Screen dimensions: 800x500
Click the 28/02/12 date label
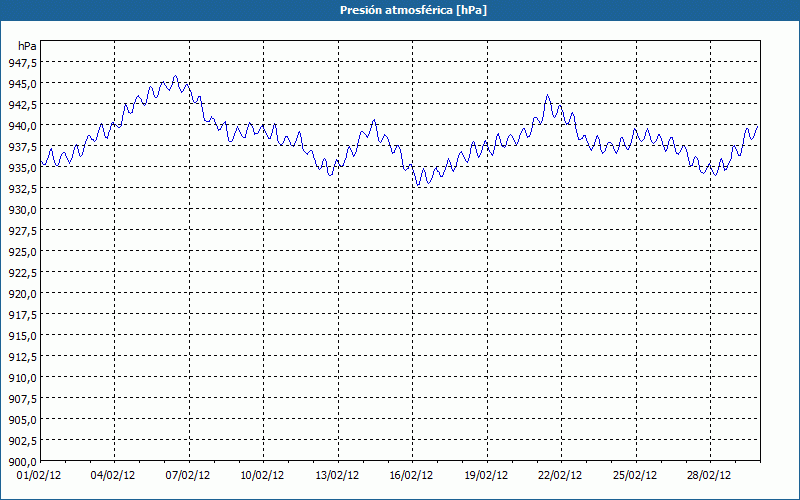(709, 475)
